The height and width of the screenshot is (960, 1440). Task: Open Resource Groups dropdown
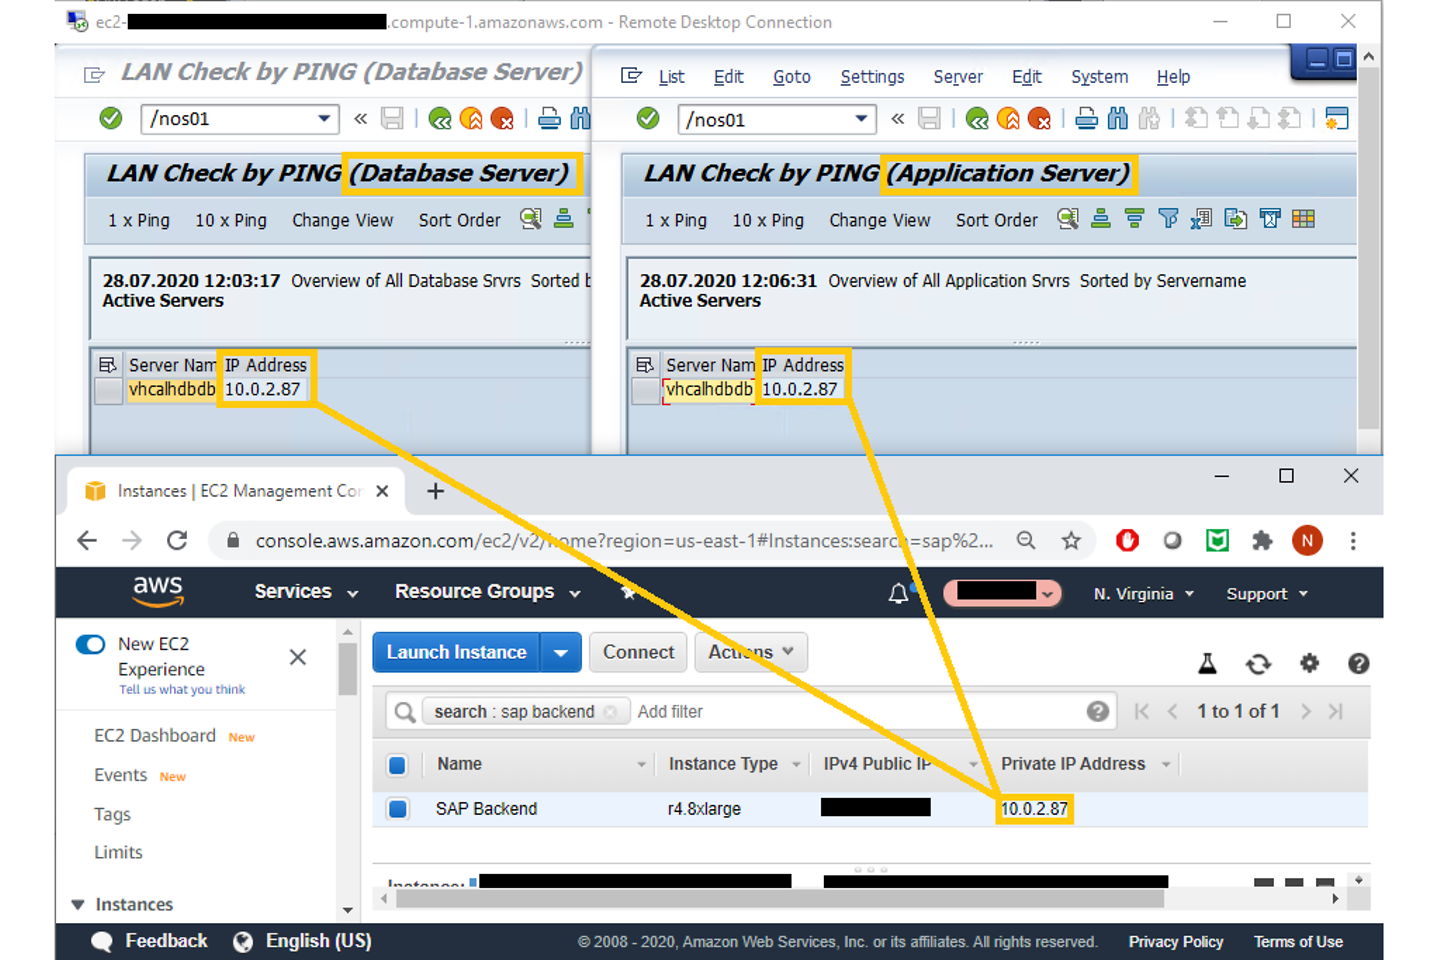pos(487,592)
